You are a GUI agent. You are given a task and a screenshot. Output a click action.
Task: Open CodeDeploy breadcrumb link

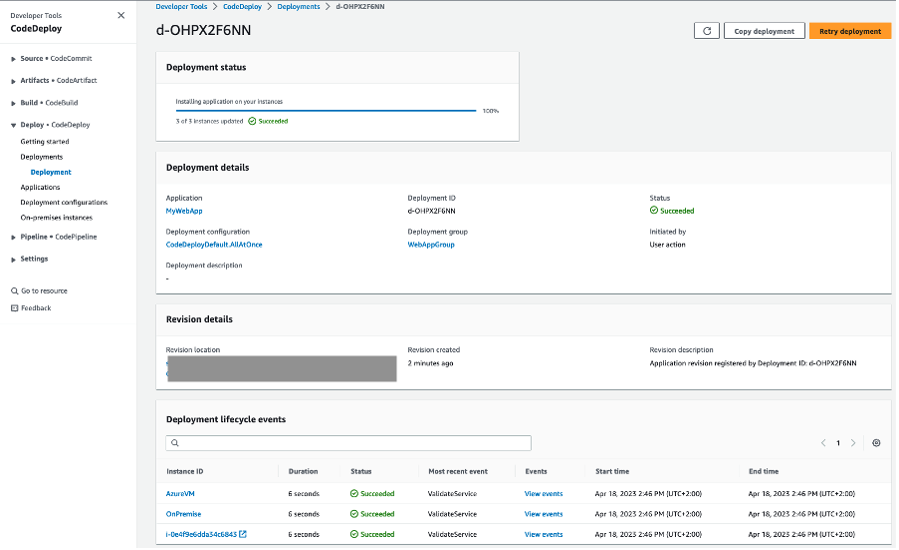(243, 7)
